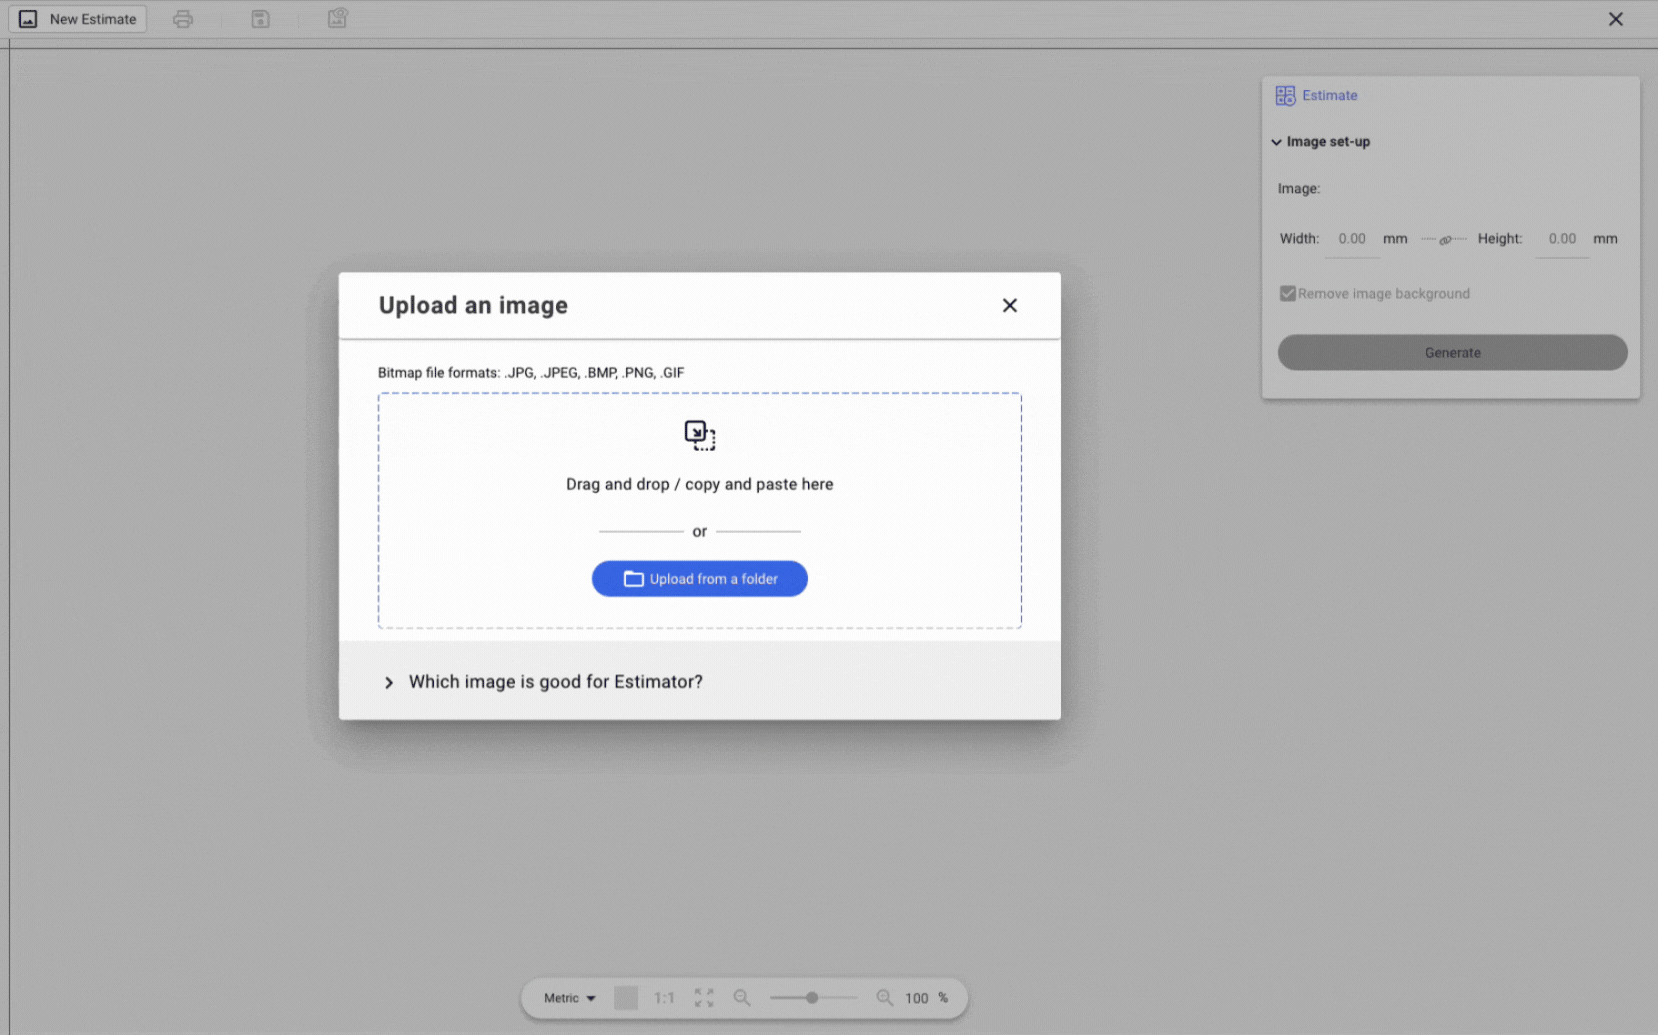Click the Image: label in set-up panel

point(1299,189)
